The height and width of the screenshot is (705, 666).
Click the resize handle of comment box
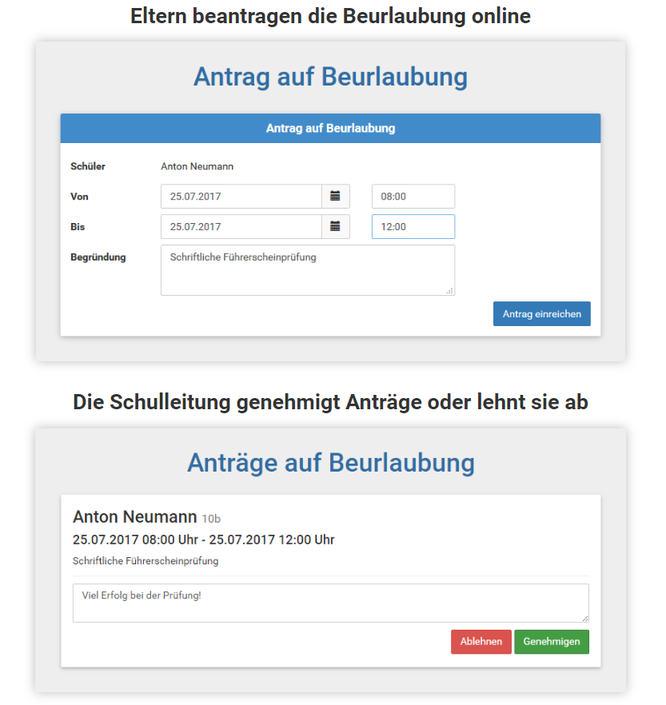[x=584, y=618]
